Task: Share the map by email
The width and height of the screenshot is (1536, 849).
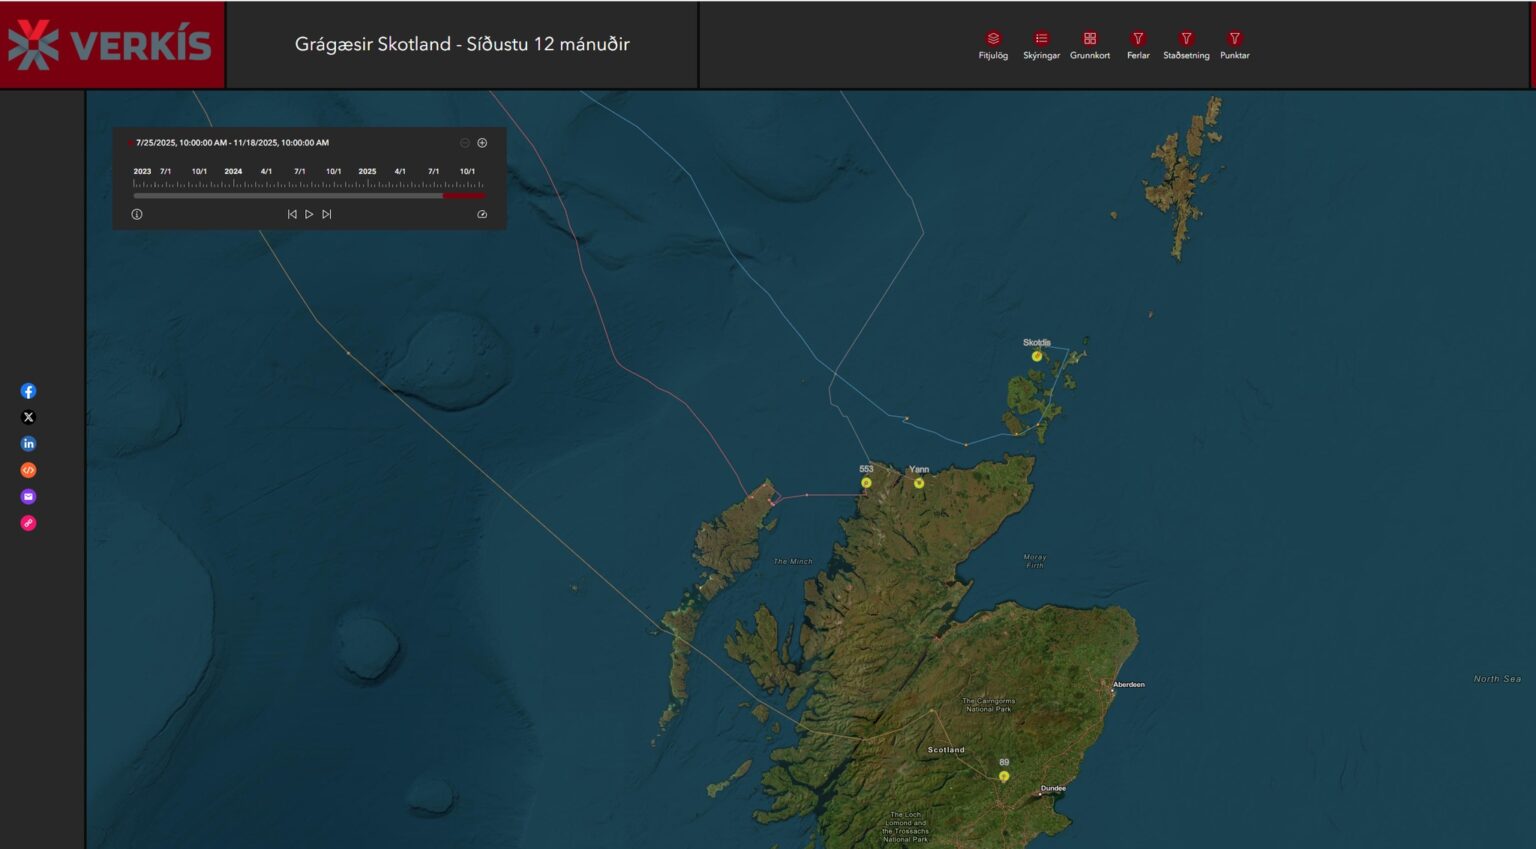Action: (x=28, y=497)
